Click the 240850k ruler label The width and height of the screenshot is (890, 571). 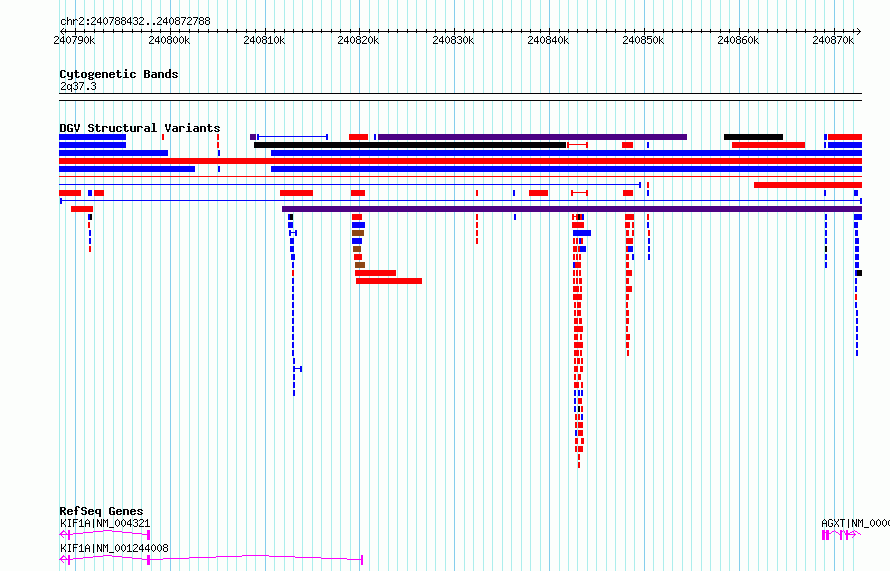(643, 40)
